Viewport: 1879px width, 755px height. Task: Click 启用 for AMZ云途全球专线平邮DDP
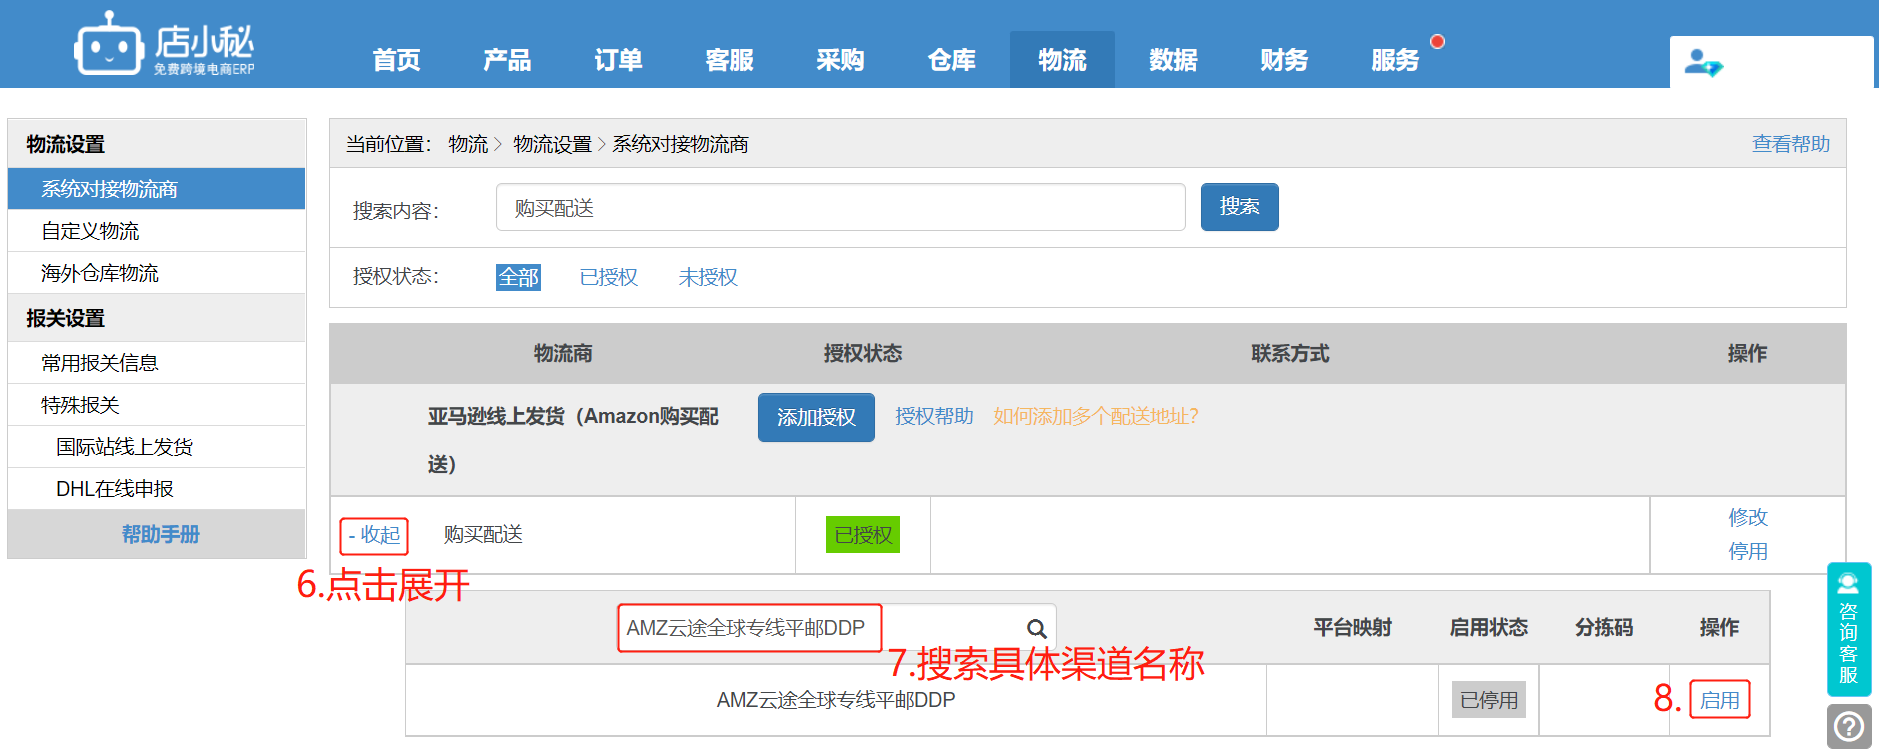[1719, 700]
